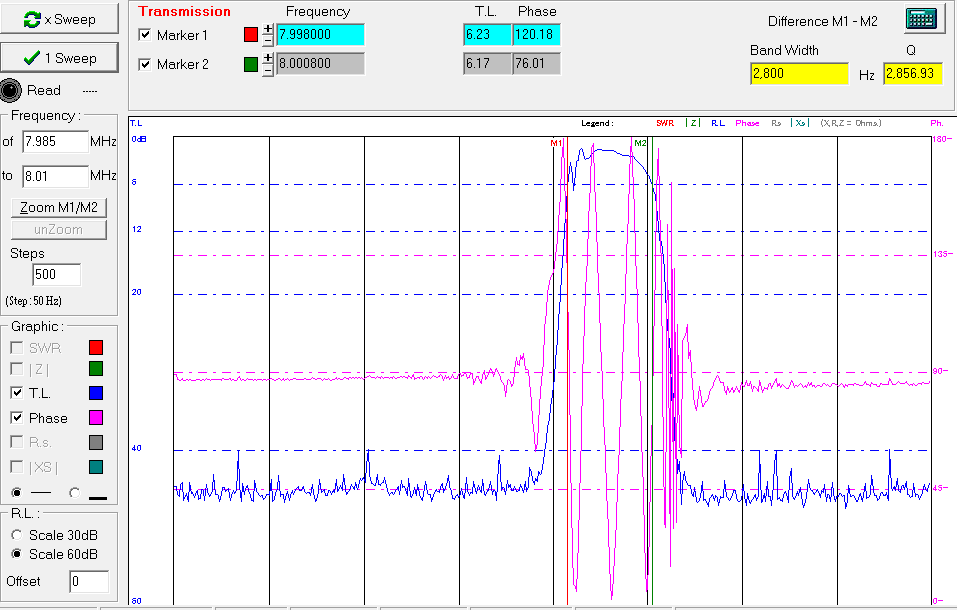Focus the Steps field showing 500
This screenshot has width=957, height=610.
(x=56, y=275)
